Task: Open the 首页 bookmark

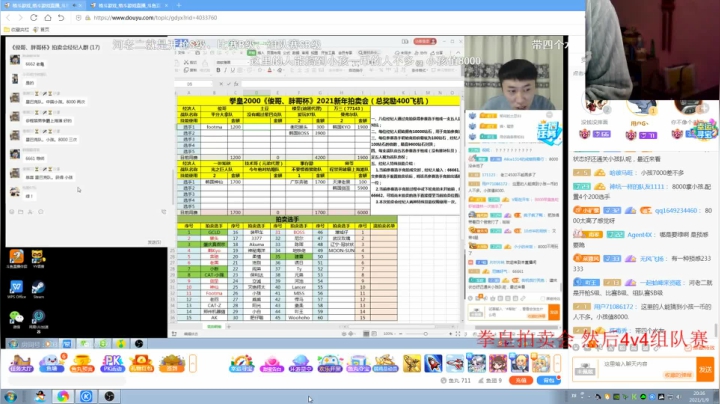Action: [41, 29]
